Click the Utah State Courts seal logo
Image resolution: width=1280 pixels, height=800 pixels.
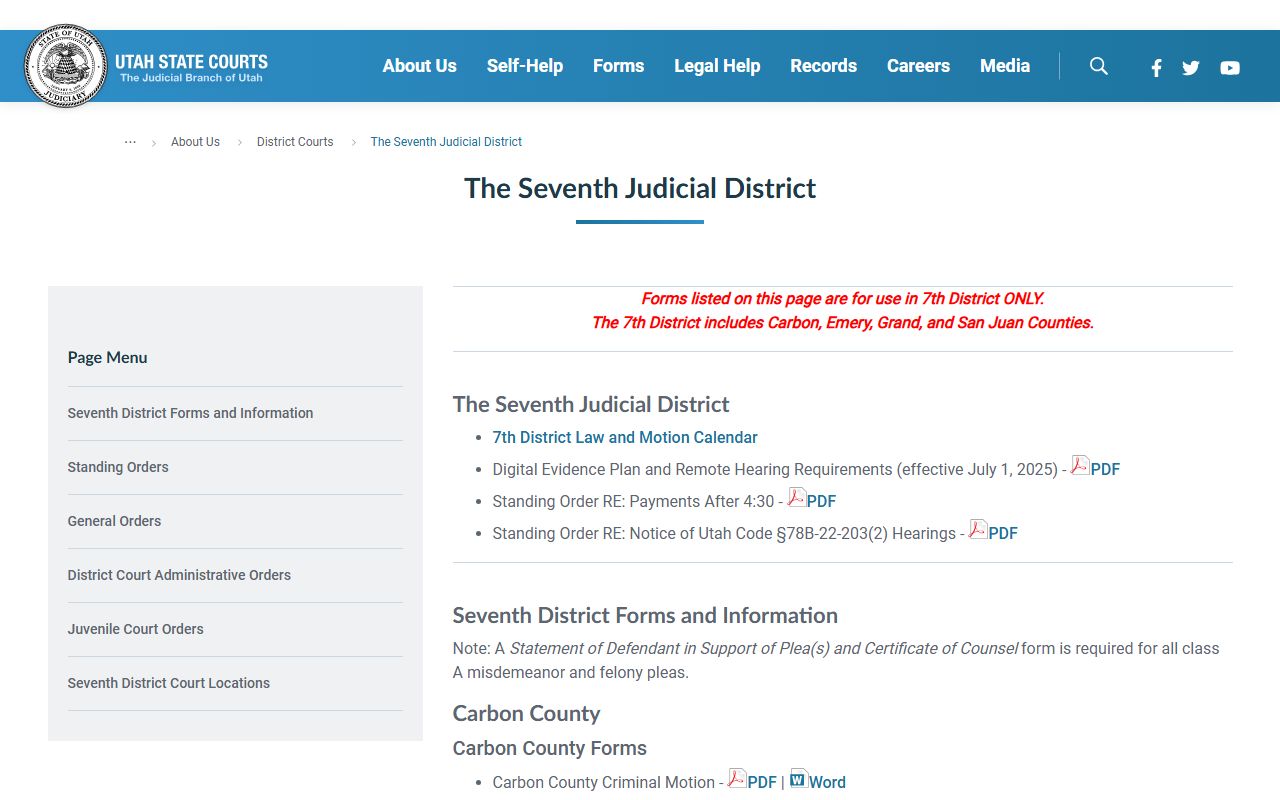point(65,66)
